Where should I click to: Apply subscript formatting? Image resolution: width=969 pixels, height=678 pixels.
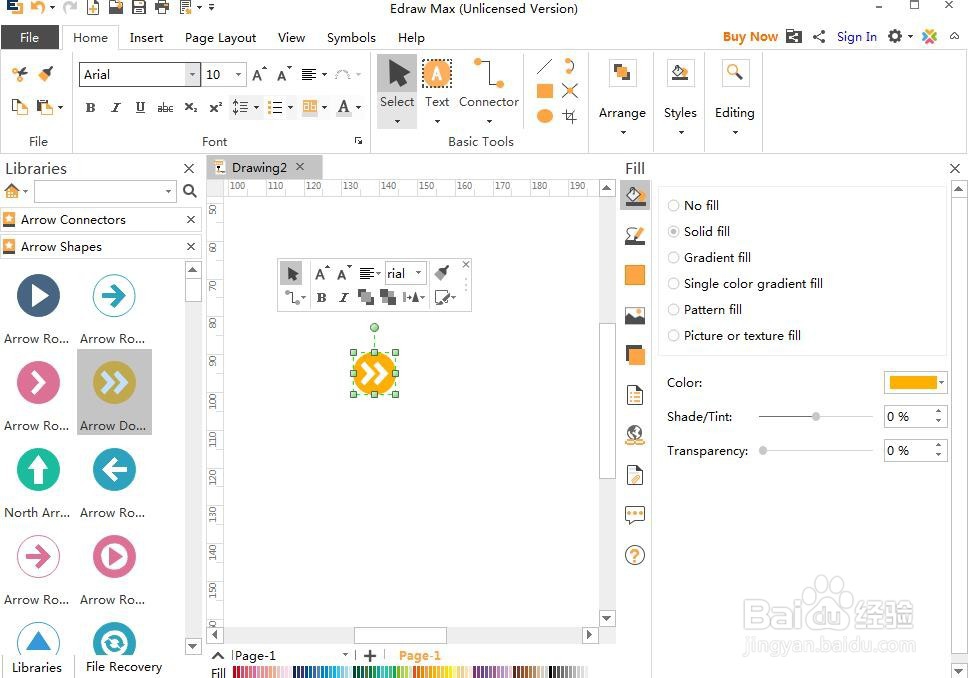coord(191,108)
